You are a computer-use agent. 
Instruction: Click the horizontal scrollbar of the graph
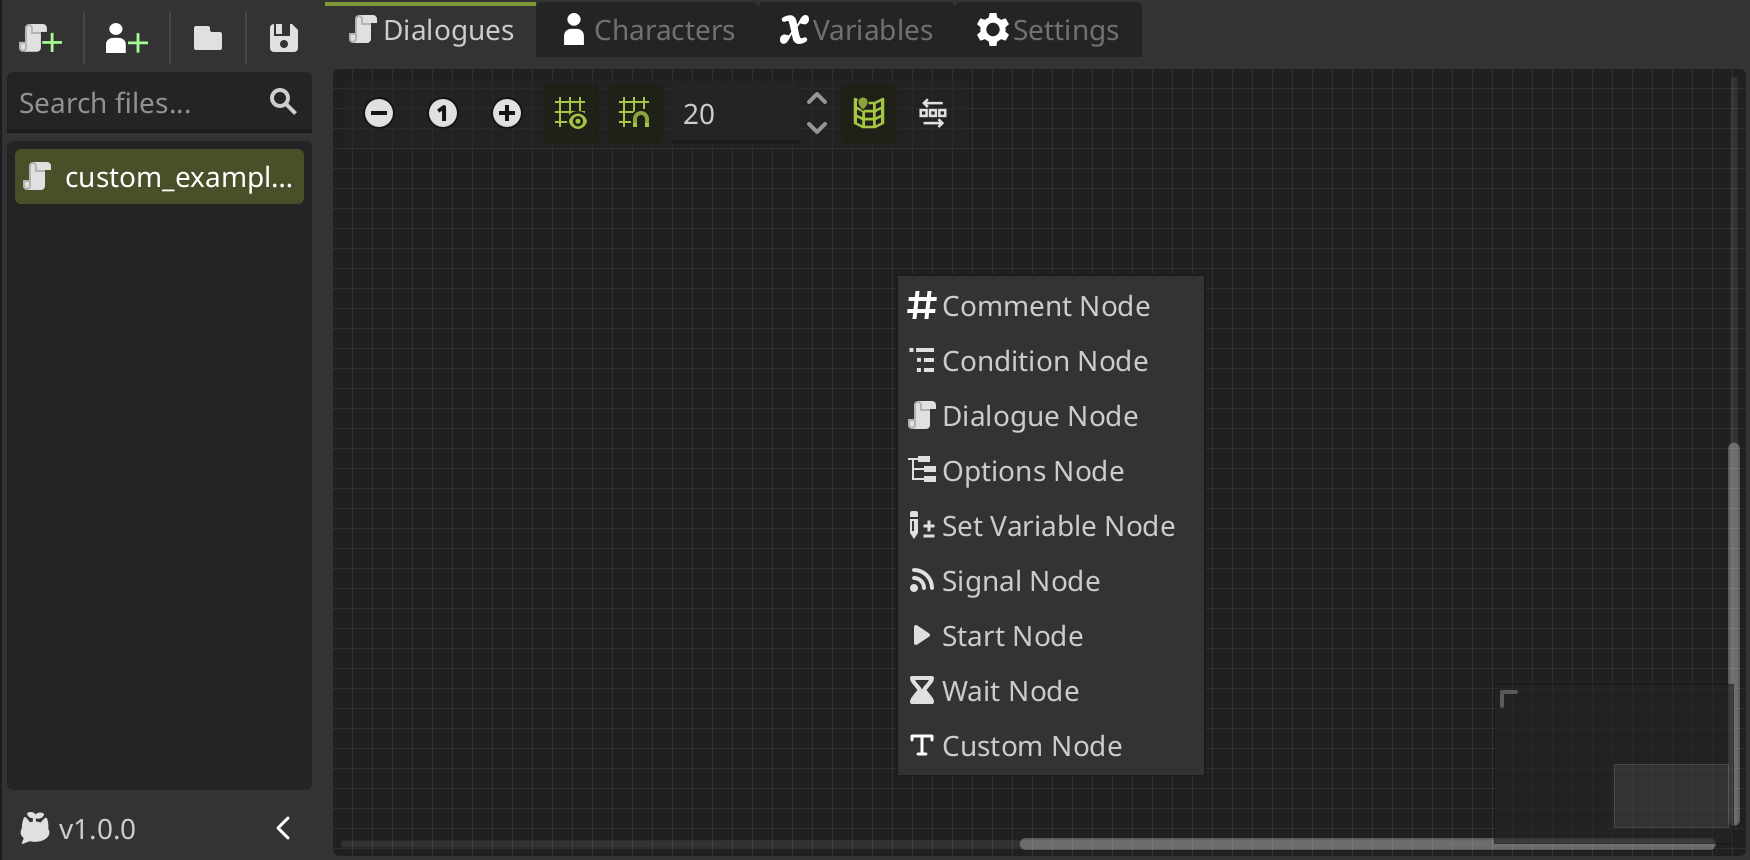click(x=1368, y=844)
